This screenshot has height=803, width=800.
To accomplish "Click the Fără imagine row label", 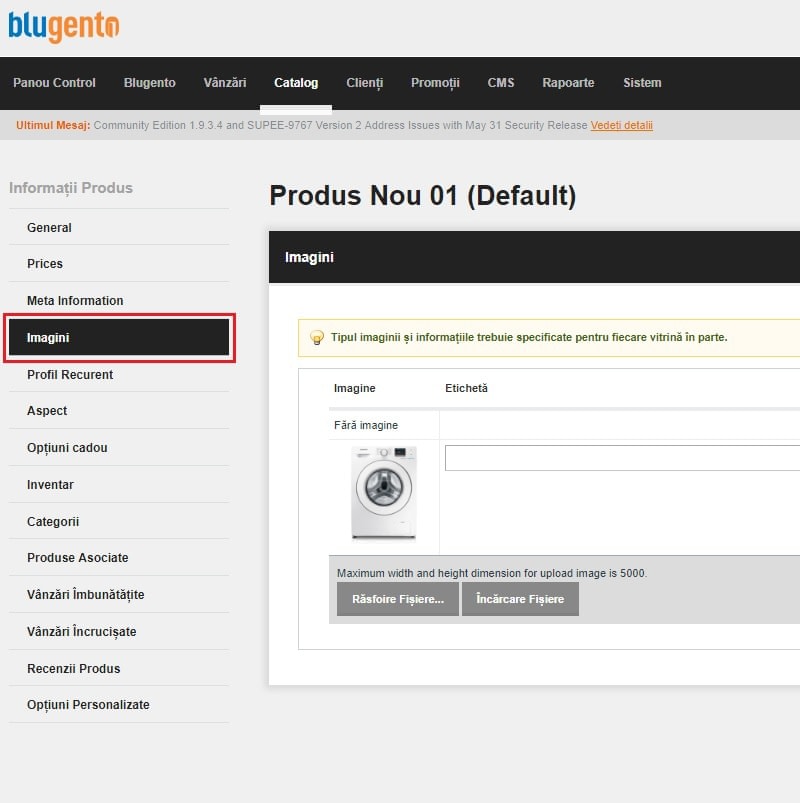I will pyautogui.click(x=366, y=425).
